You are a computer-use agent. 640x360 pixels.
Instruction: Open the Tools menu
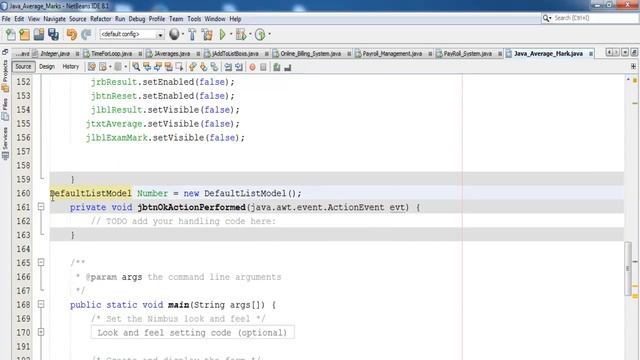point(194,19)
